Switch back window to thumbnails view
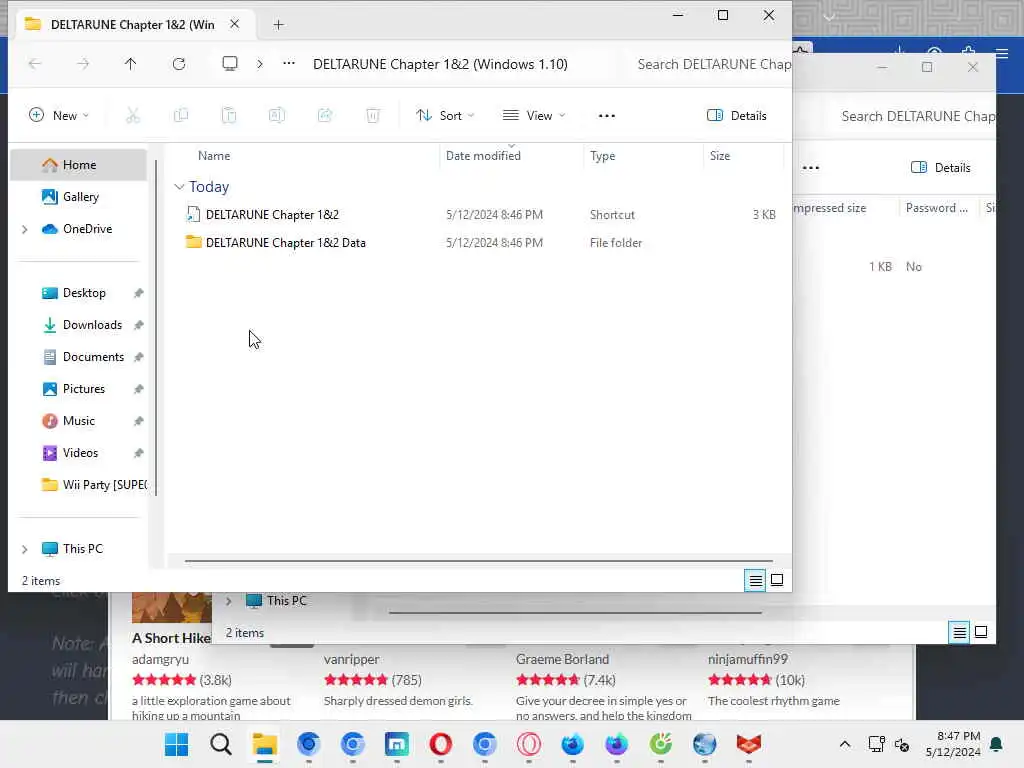The width and height of the screenshot is (1024, 768). [x=981, y=632]
